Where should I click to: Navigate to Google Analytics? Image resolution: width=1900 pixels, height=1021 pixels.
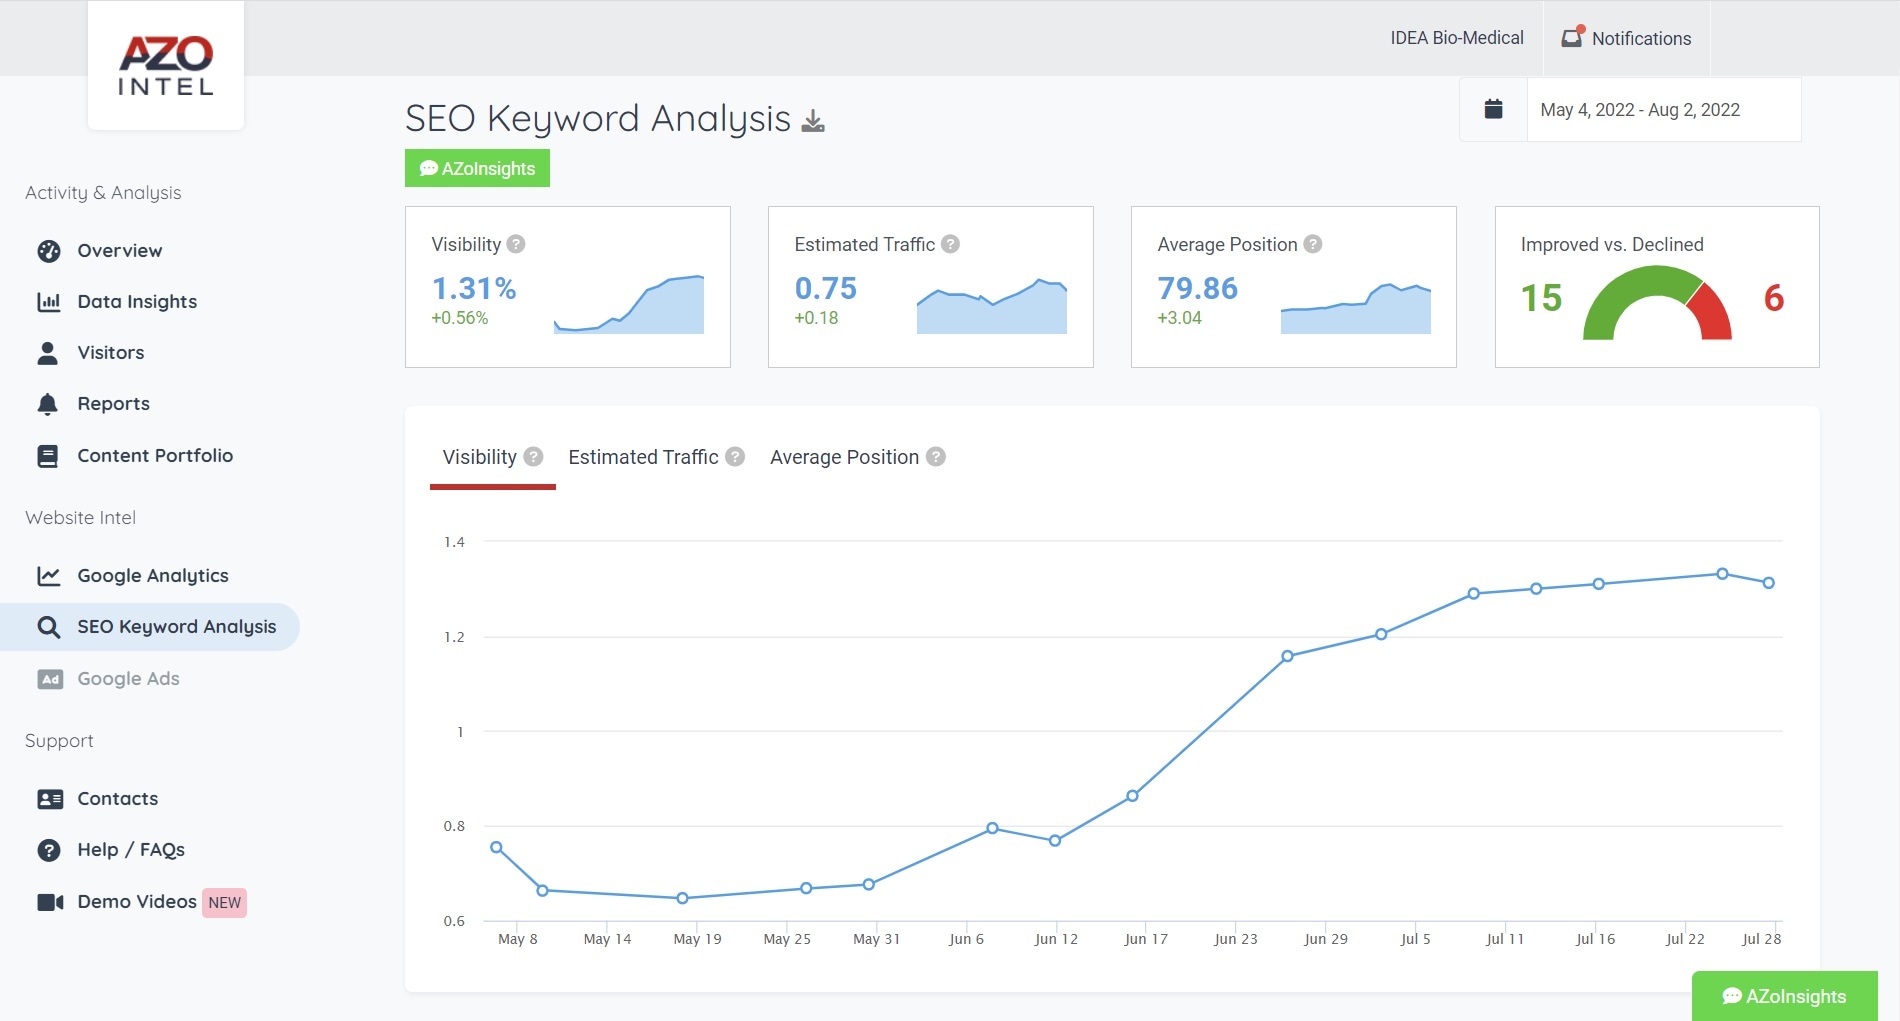click(x=153, y=576)
